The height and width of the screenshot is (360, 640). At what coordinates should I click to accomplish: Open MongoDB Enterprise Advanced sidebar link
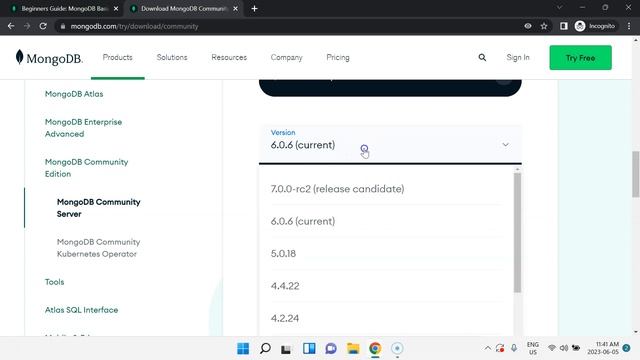click(x=83, y=128)
